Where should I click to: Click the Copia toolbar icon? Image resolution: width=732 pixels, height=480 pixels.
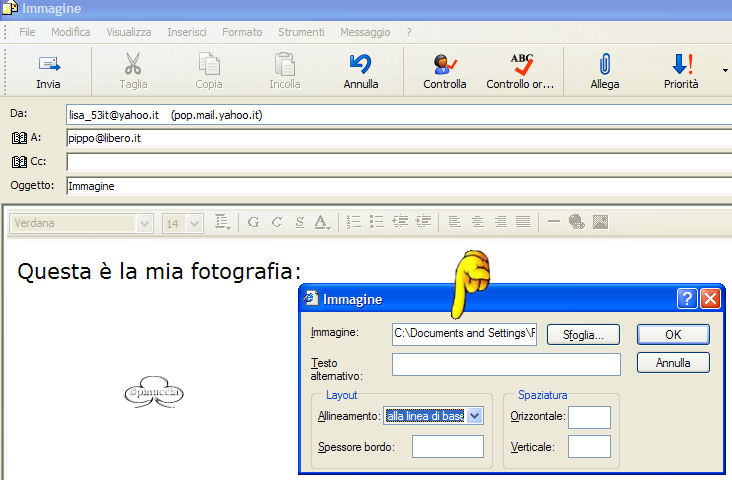click(209, 64)
